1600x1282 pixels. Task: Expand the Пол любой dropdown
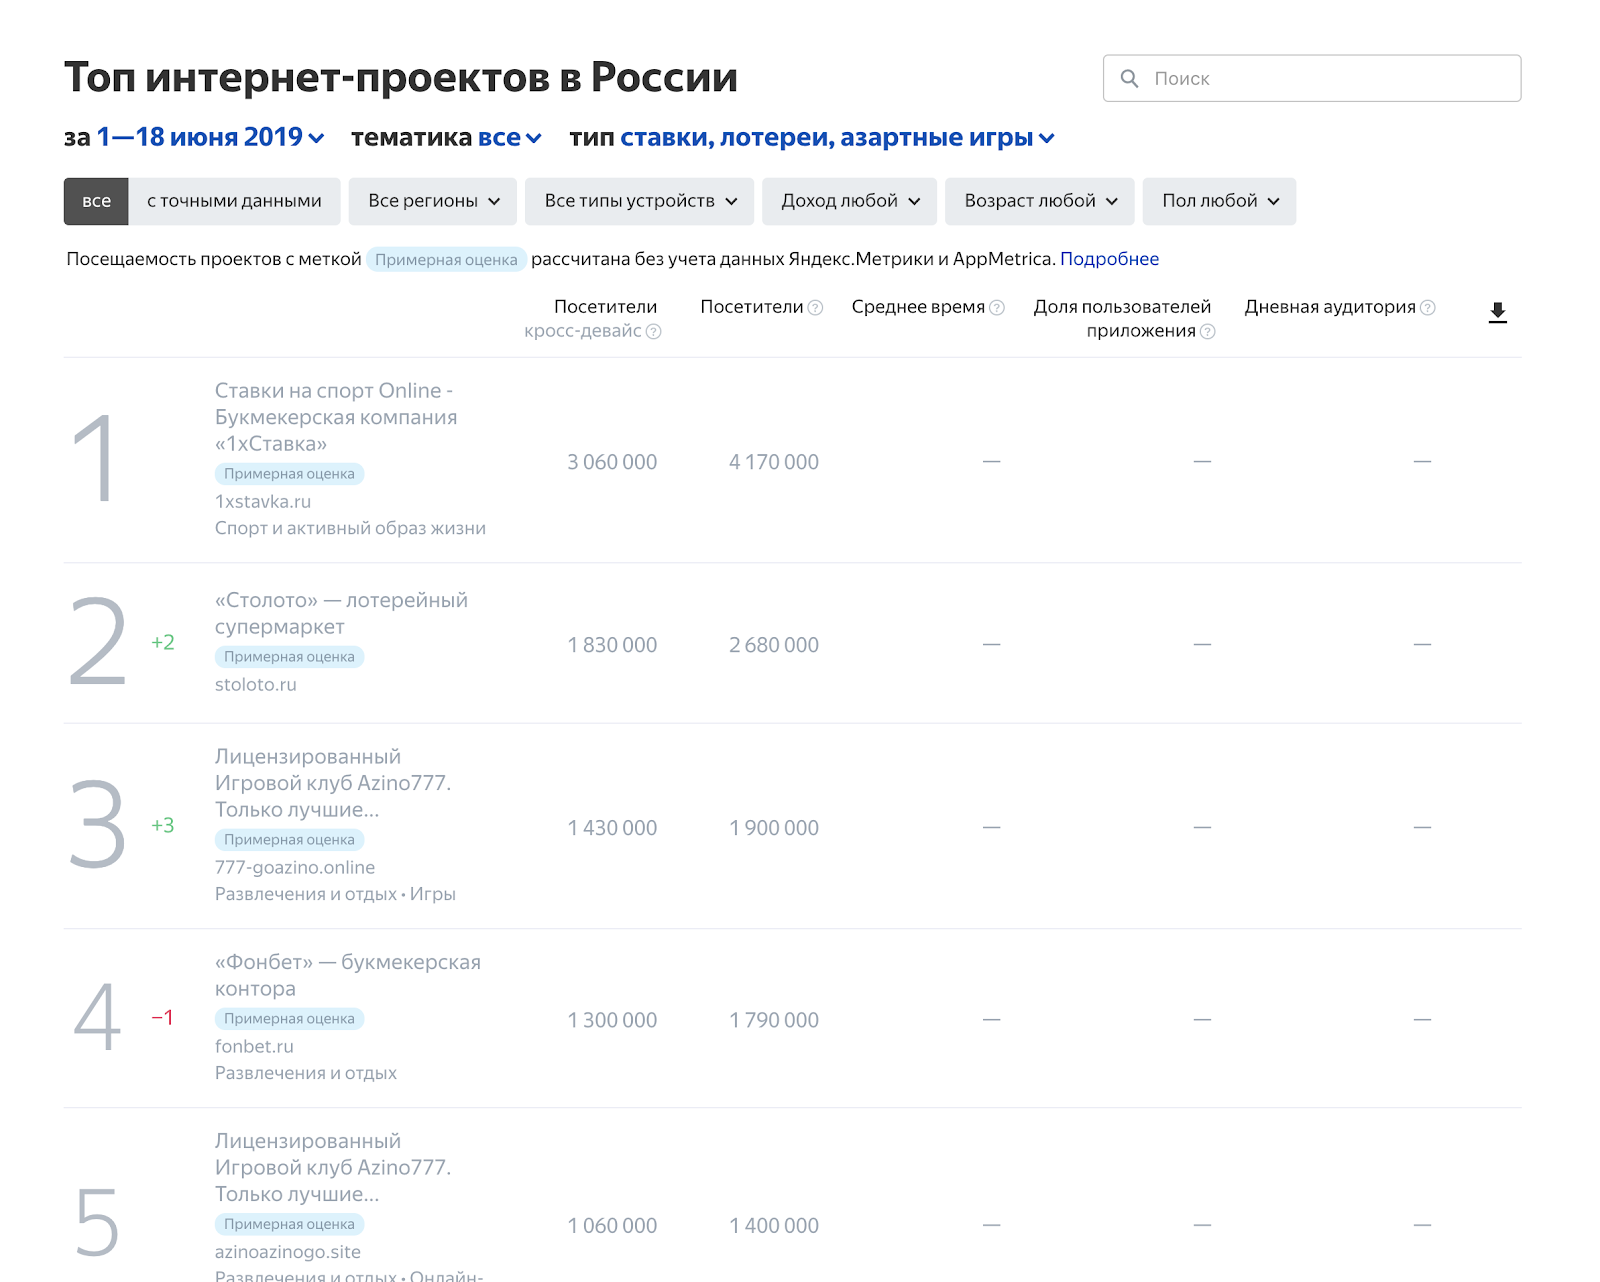coord(1220,201)
